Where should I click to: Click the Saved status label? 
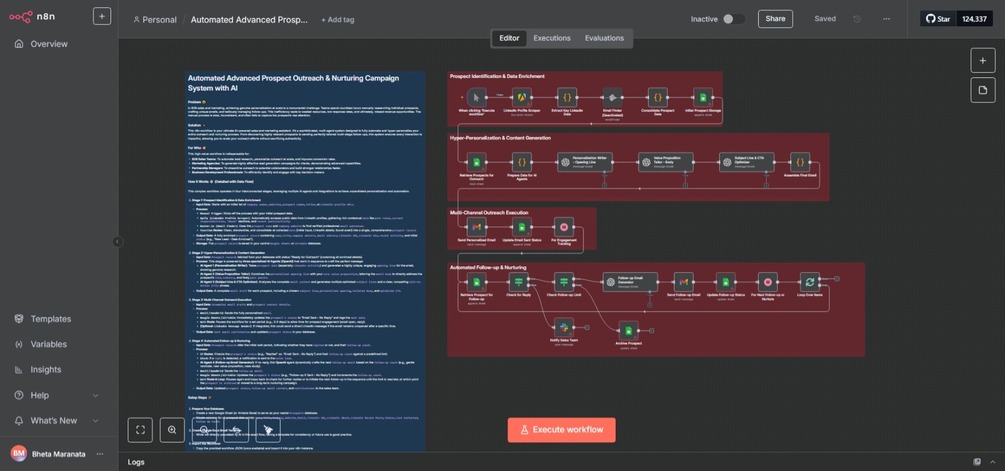click(x=825, y=19)
